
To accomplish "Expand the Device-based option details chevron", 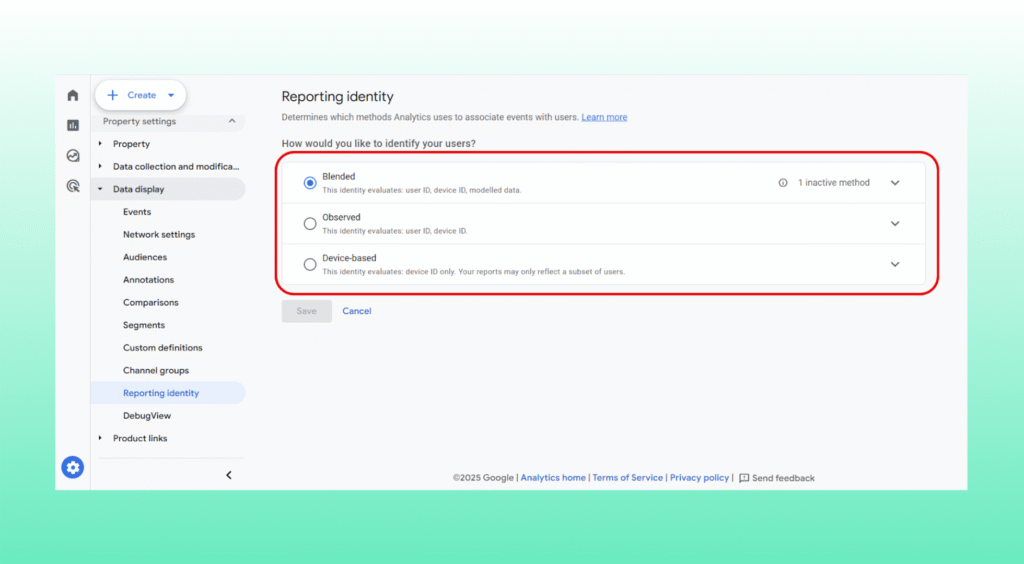I will point(895,264).
